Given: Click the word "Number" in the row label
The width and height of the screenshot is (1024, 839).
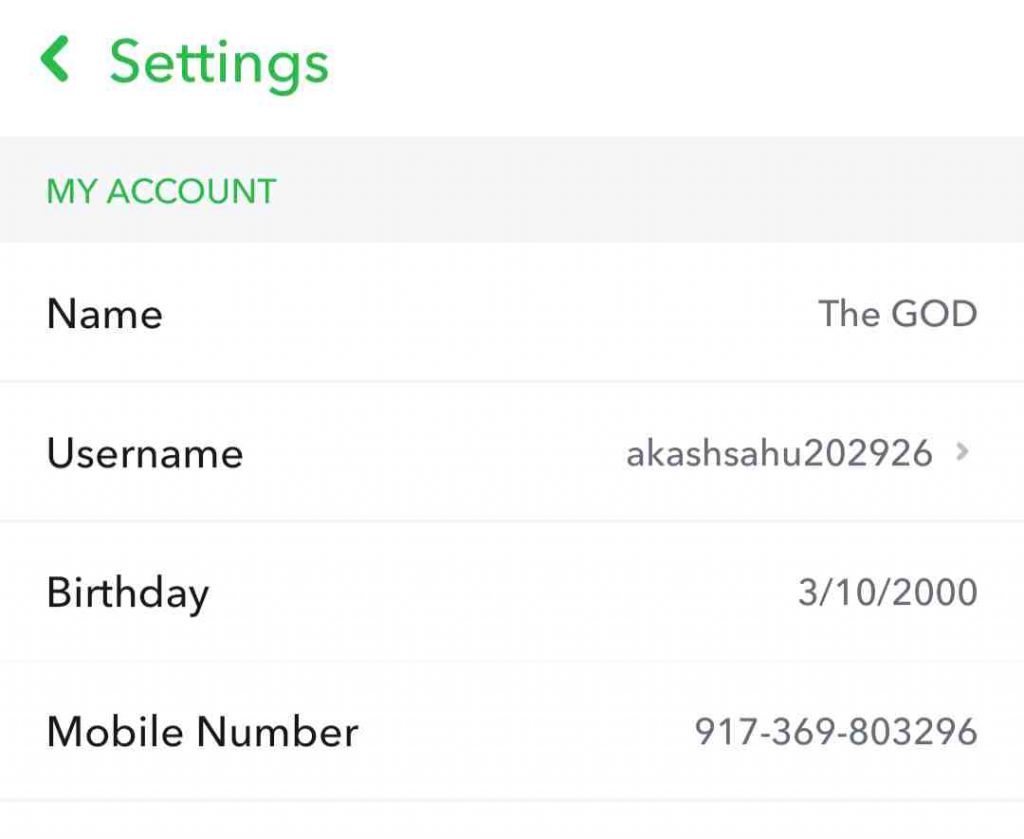Looking at the screenshot, I should click(x=277, y=732).
